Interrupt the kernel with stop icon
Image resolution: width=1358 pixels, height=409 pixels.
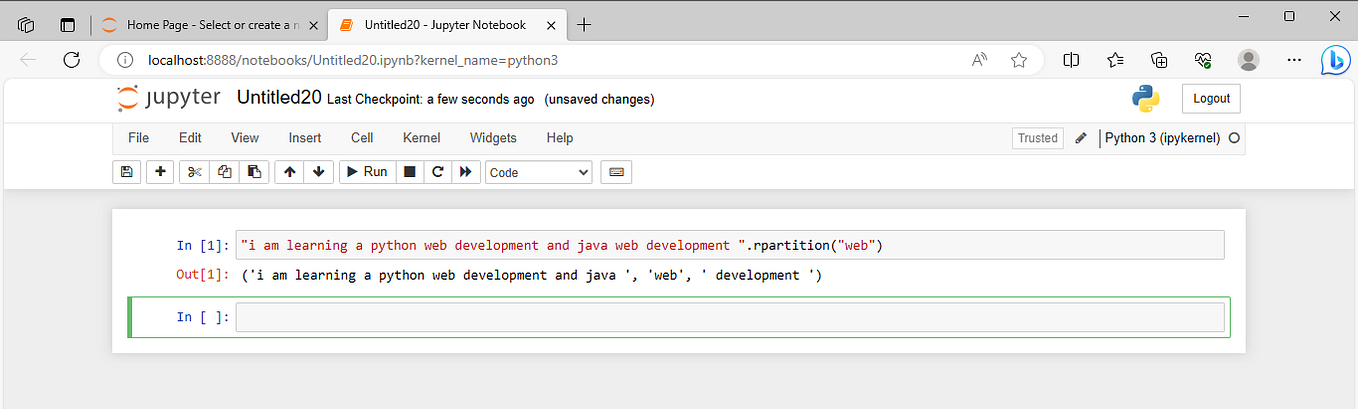point(409,172)
